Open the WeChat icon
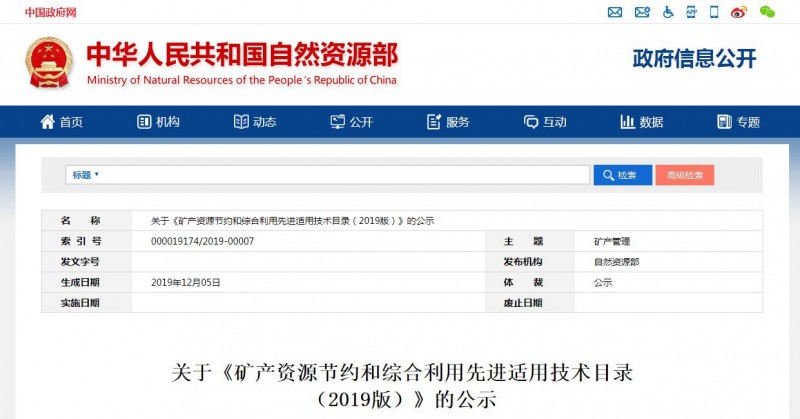The height and width of the screenshot is (419, 800). [767, 12]
